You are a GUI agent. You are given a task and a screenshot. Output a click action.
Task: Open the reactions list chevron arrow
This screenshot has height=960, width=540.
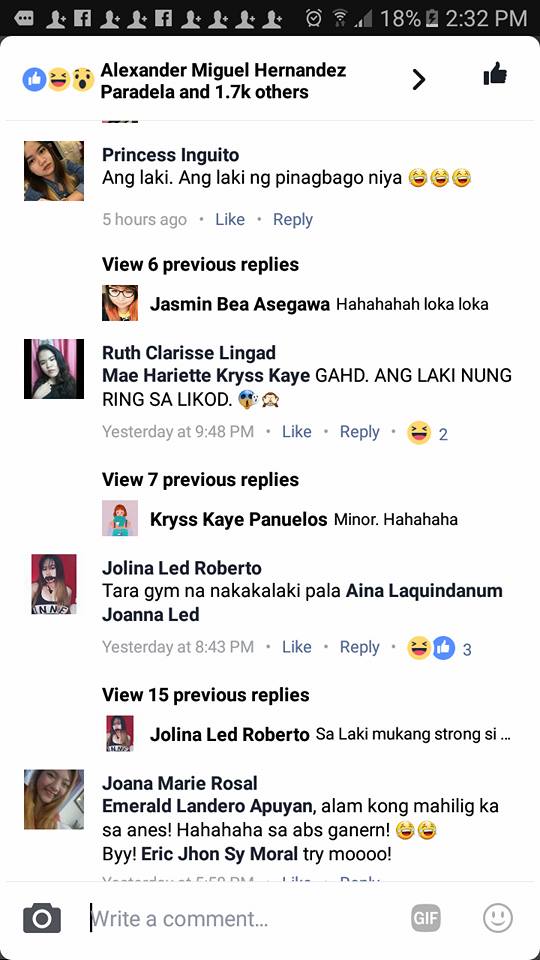419,79
